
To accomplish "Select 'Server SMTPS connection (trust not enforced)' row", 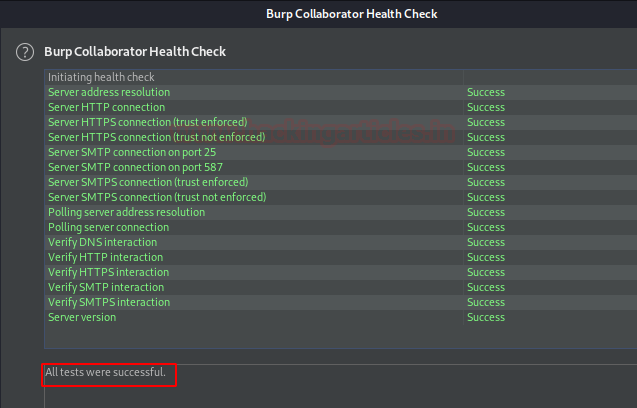I will click(340, 197).
